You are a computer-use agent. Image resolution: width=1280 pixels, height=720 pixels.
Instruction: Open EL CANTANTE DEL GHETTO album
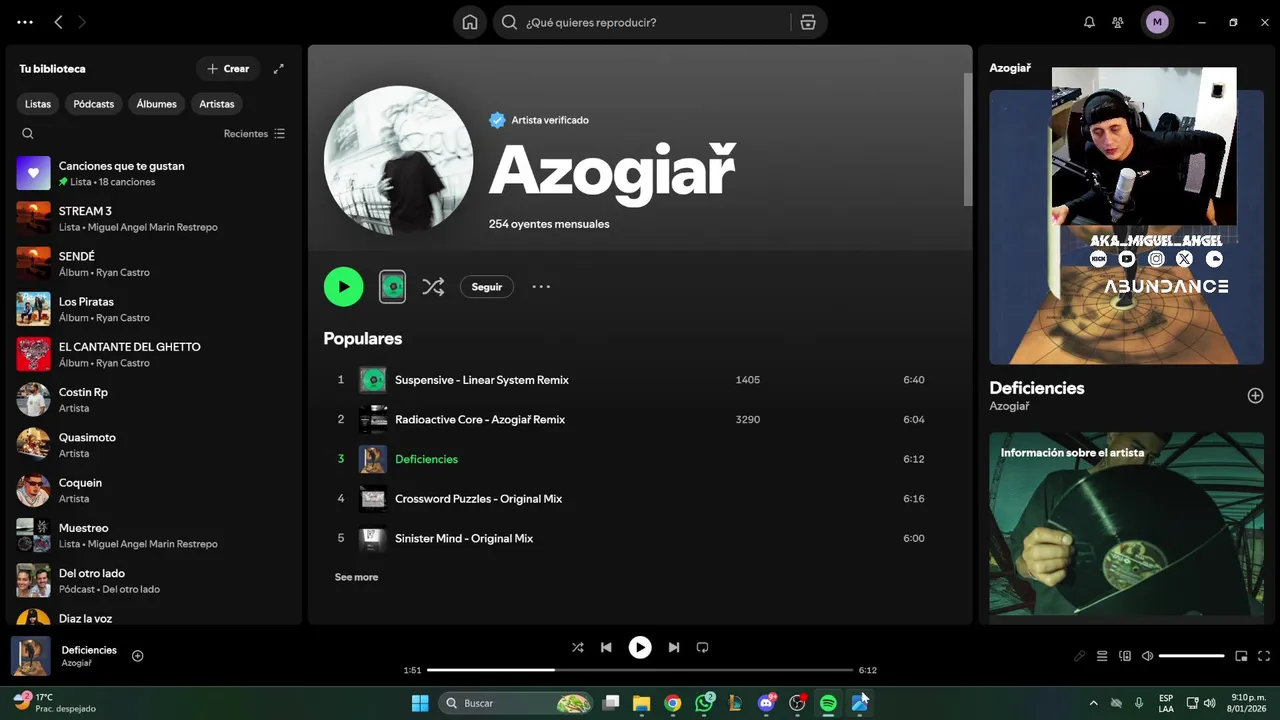[154, 354]
